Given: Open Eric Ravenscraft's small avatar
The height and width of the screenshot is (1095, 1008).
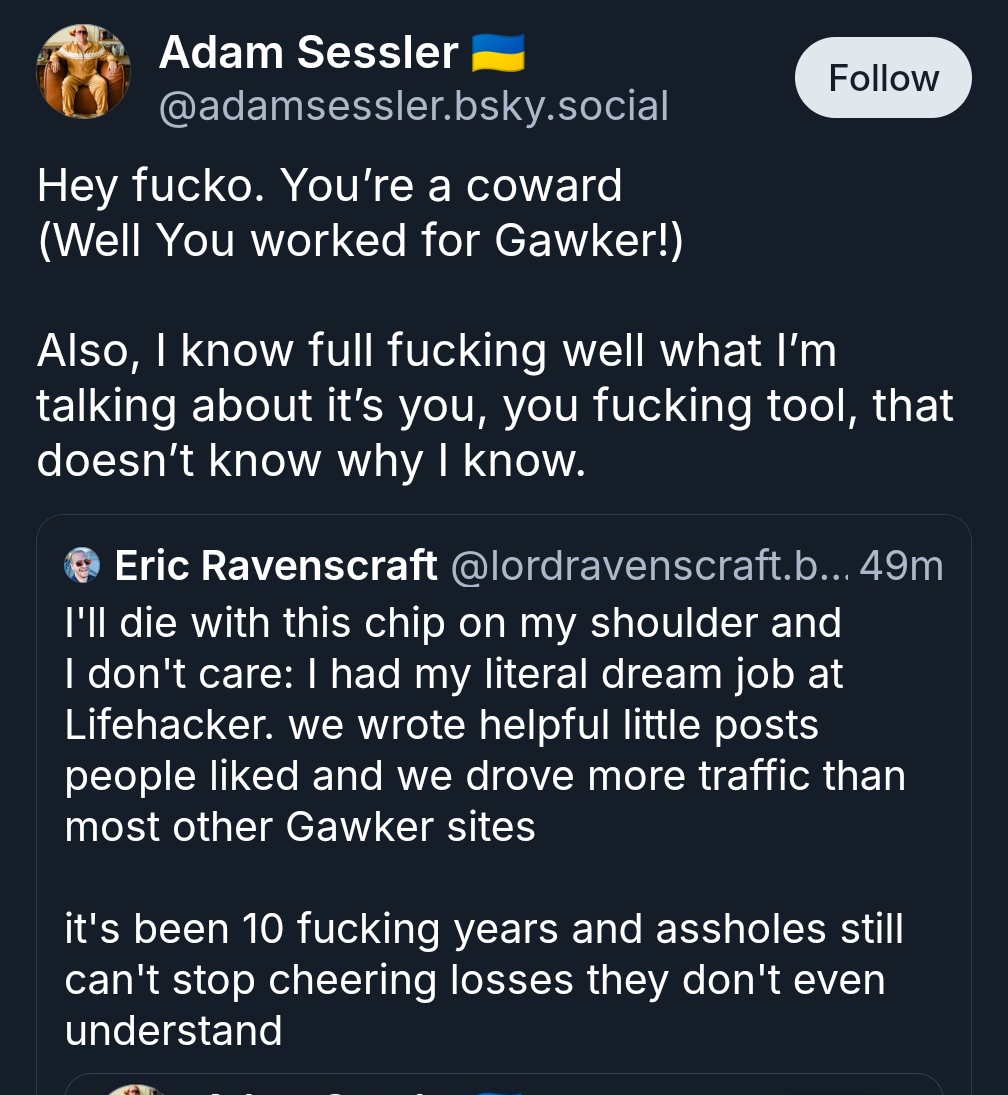Looking at the screenshot, I should coord(82,566).
